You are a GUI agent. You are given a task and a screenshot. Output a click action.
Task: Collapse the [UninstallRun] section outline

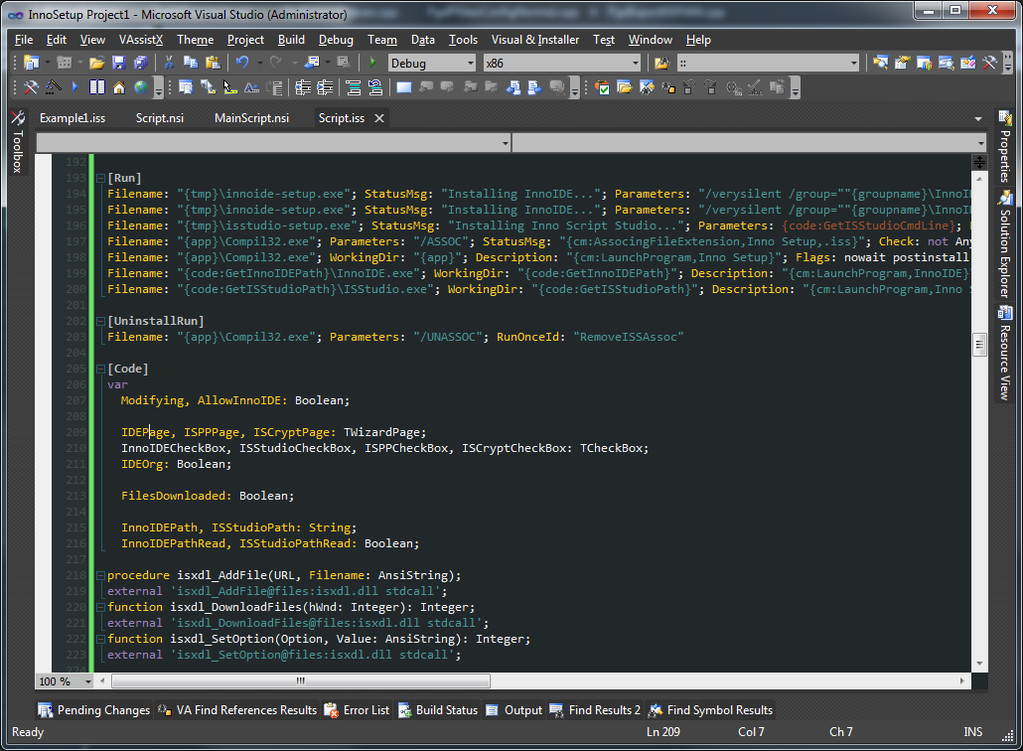tap(100, 321)
